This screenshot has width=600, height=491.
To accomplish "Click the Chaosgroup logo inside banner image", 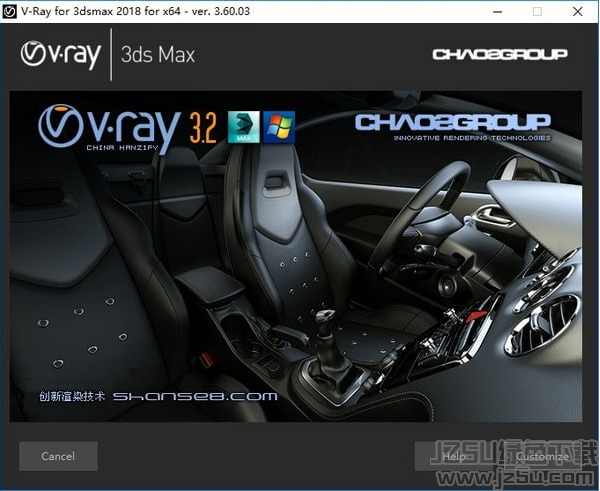I will tap(453, 124).
